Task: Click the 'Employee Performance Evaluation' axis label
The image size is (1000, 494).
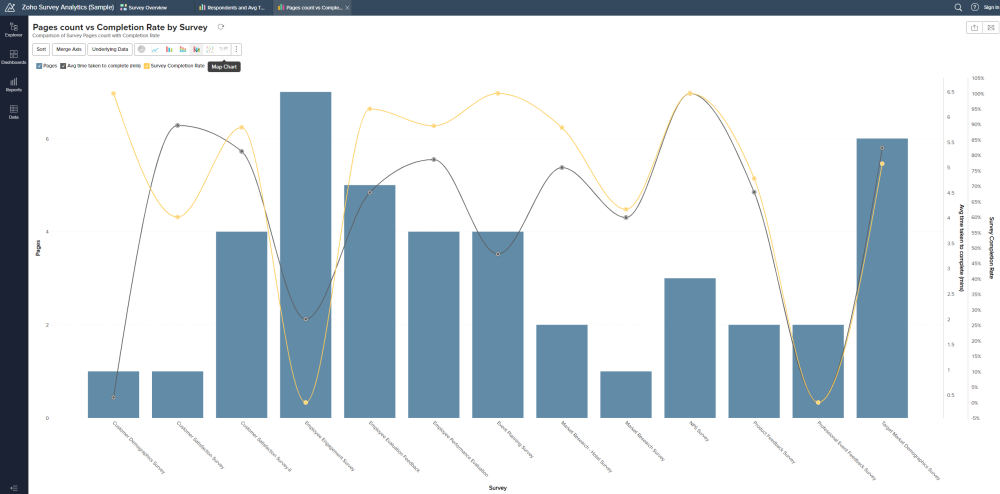Action: 460,449
